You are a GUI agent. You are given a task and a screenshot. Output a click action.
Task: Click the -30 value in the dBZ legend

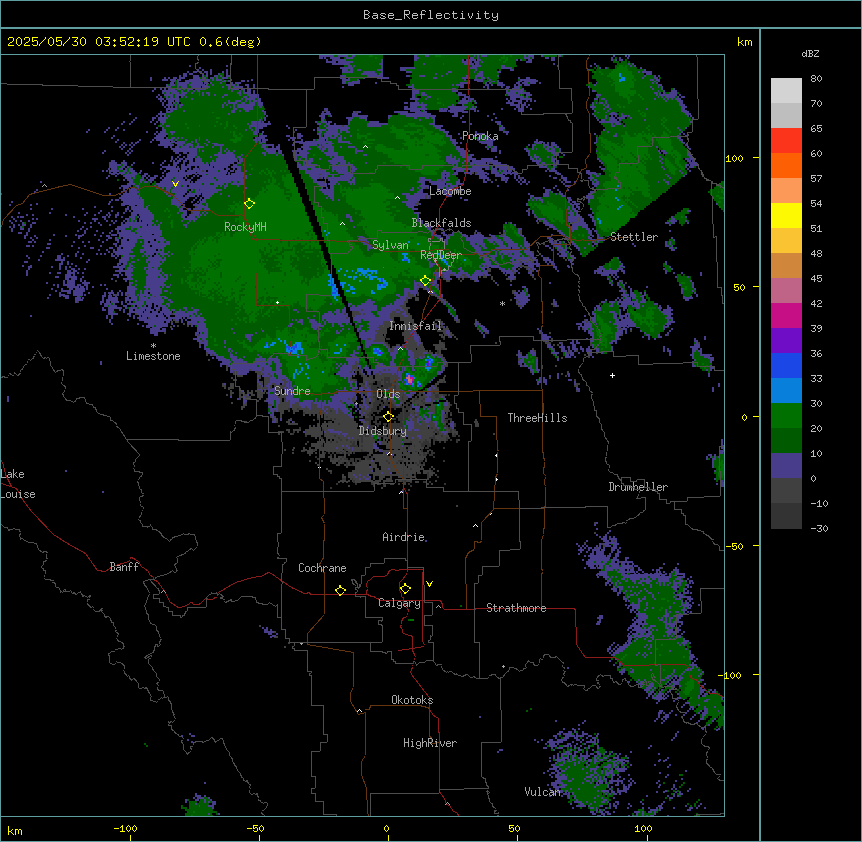click(x=818, y=528)
